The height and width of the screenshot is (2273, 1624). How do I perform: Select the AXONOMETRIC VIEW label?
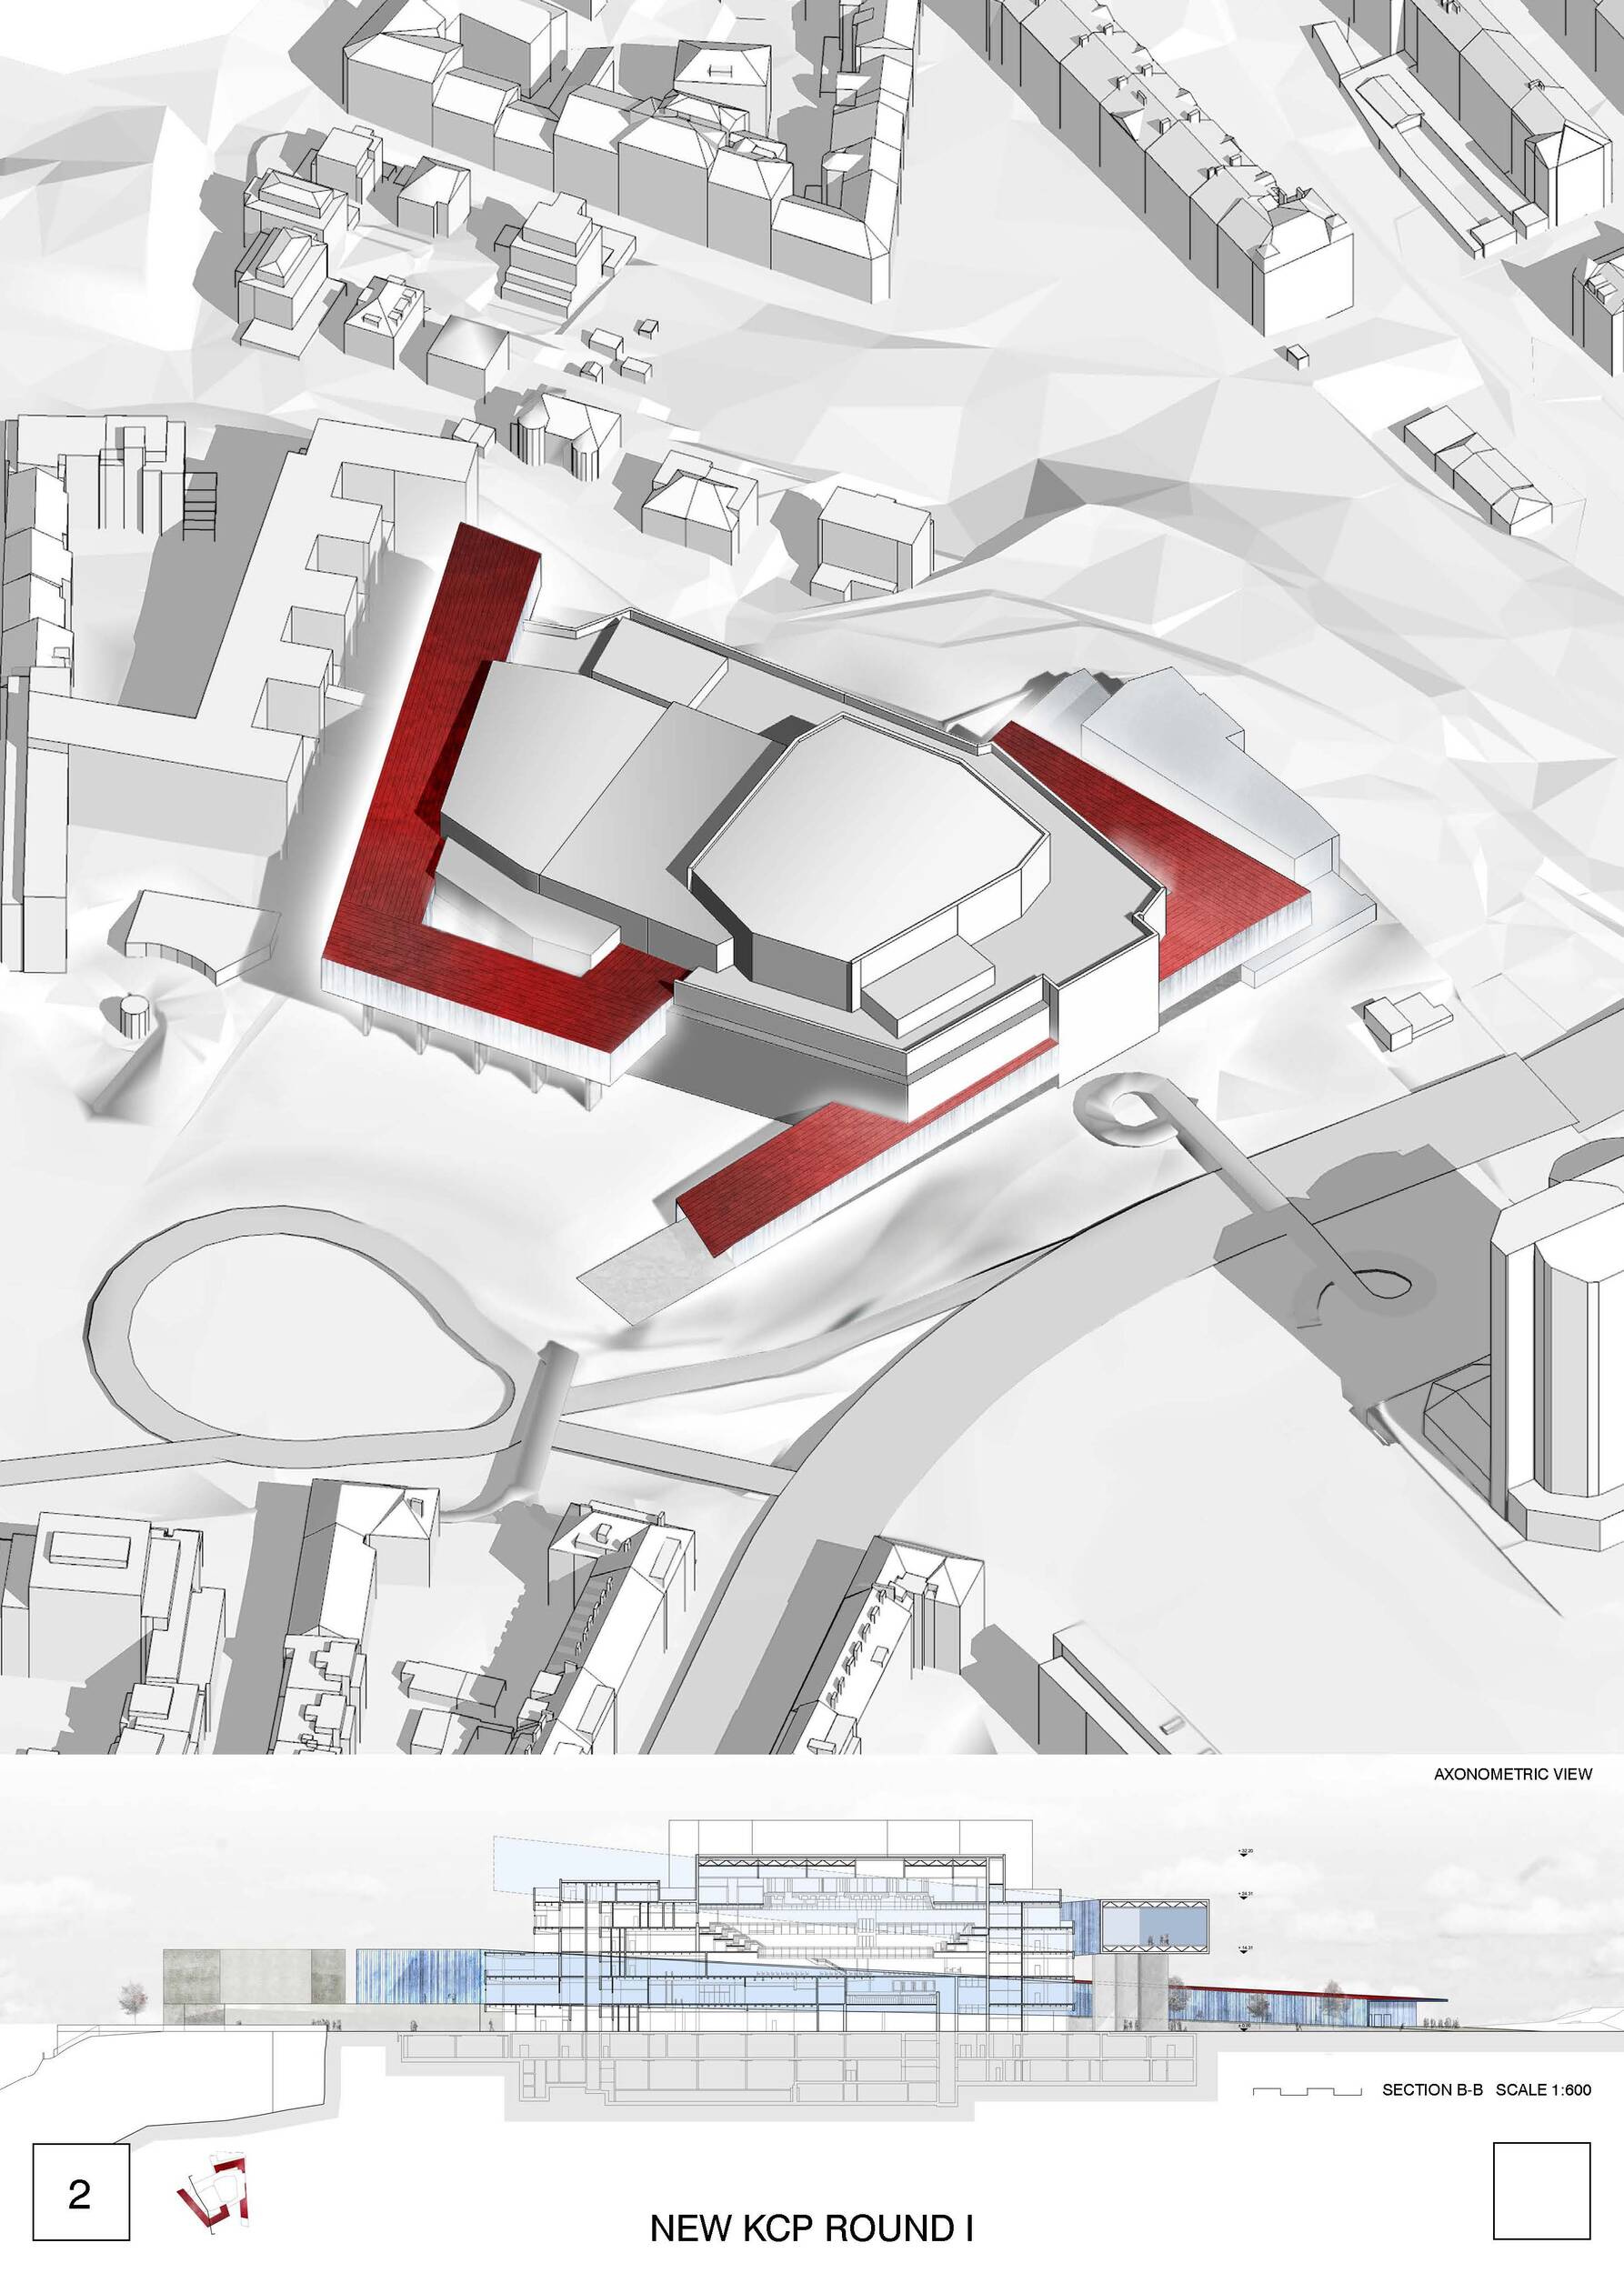(x=1512, y=1774)
